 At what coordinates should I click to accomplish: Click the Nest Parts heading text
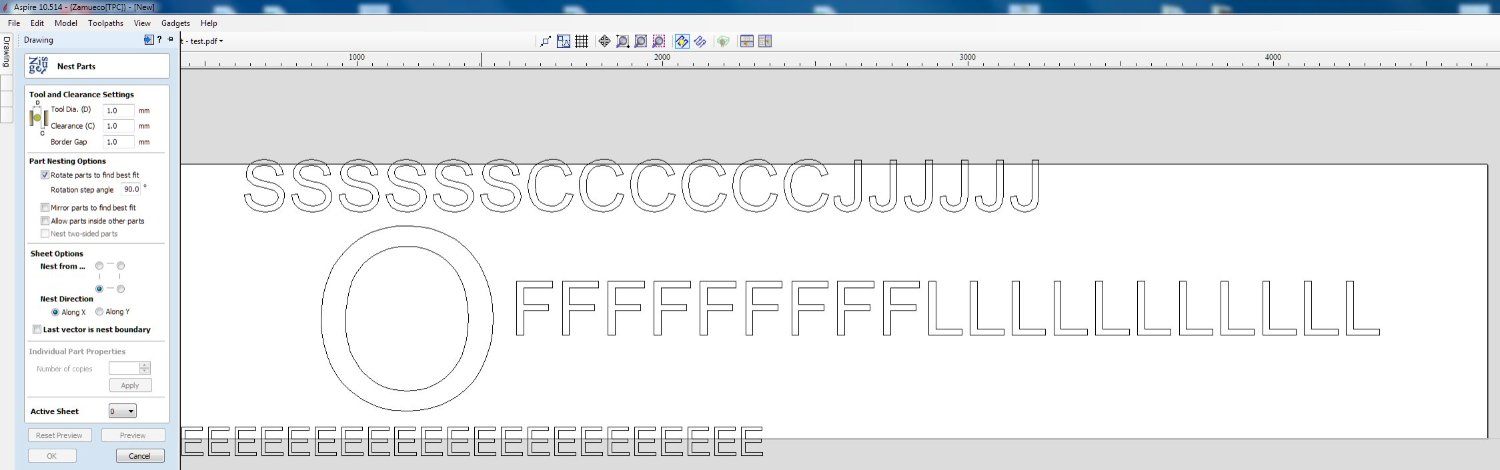click(76, 66)
